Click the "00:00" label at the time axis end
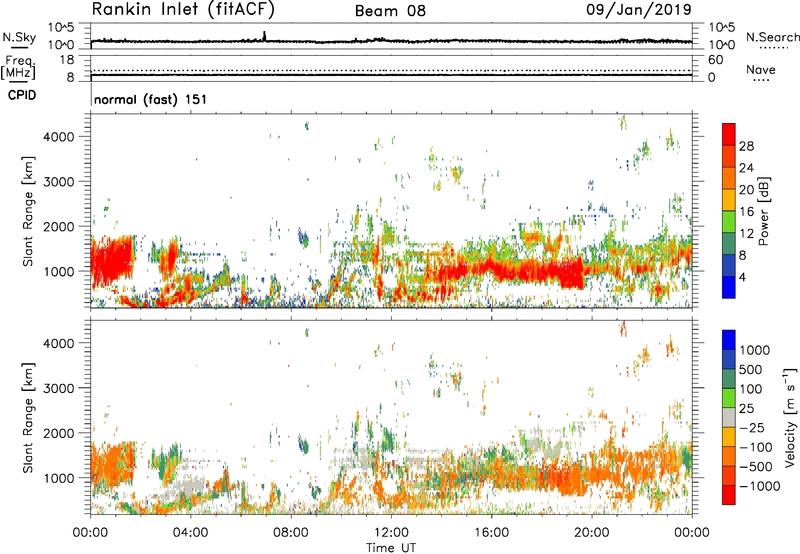800x554 pixels. point(692,533)
